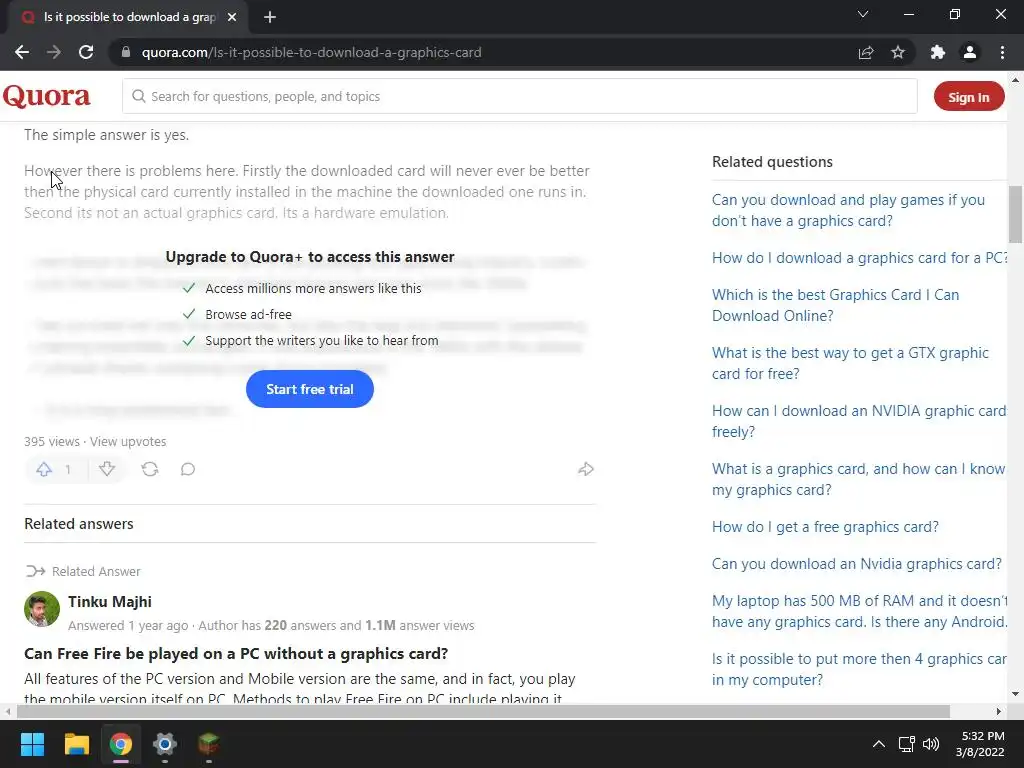Click Chrome icon in taskbar
The width and height of the screenshot is (1024, 768).
tap(121, 744)
